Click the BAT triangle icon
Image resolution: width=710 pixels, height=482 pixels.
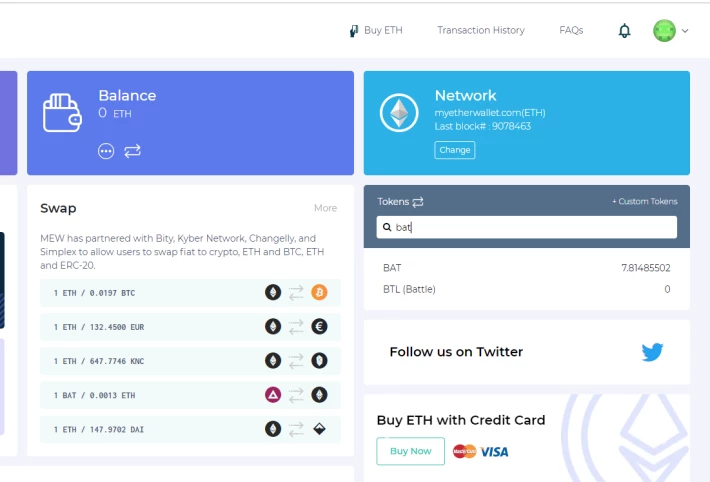[x=273, y=395]
